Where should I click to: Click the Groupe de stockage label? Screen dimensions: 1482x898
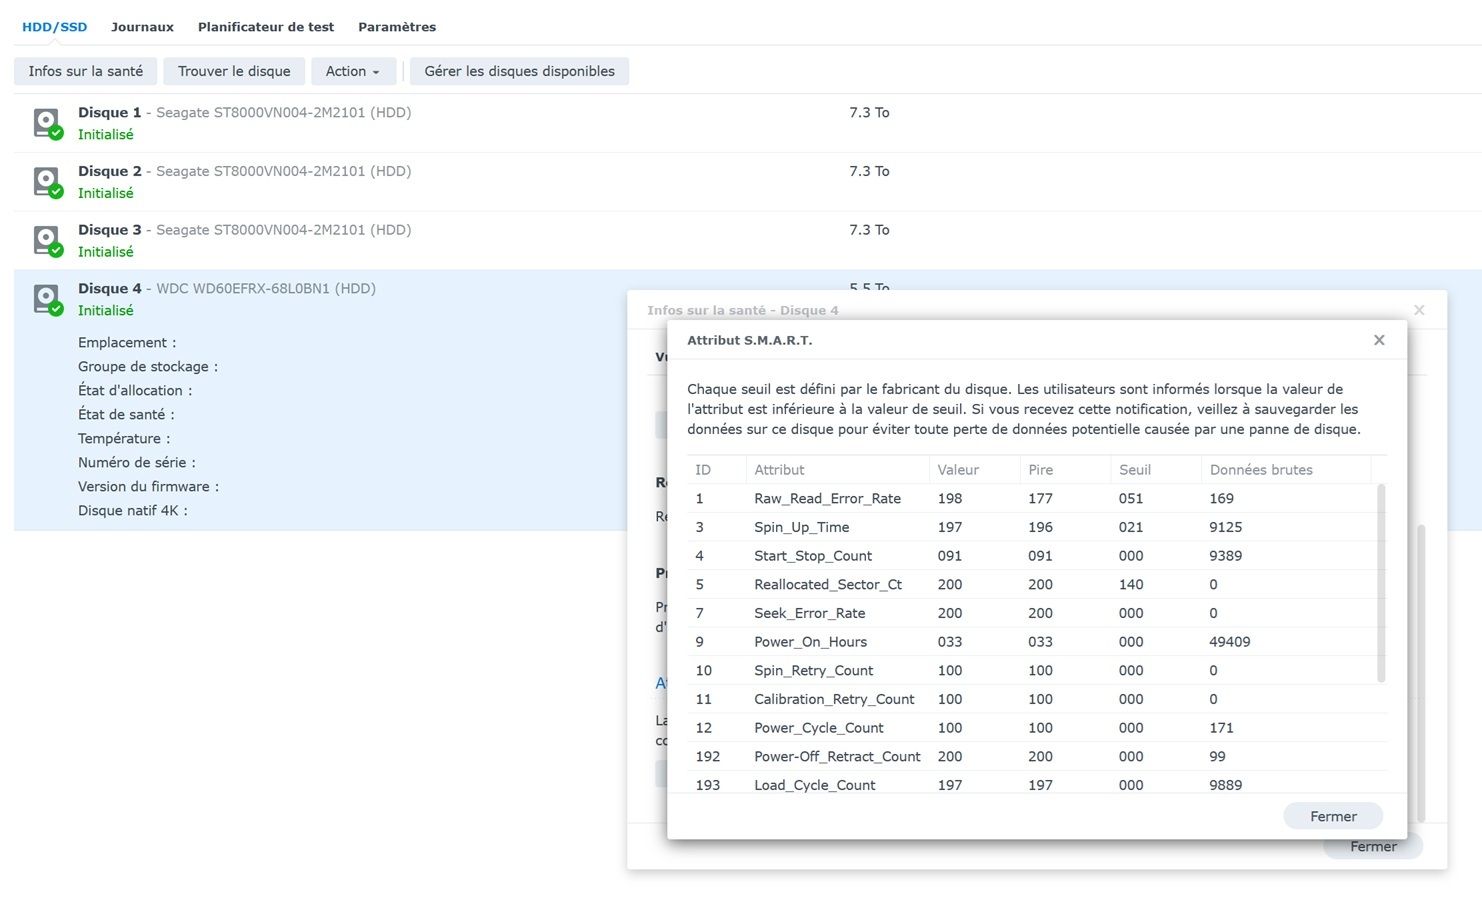148,367
